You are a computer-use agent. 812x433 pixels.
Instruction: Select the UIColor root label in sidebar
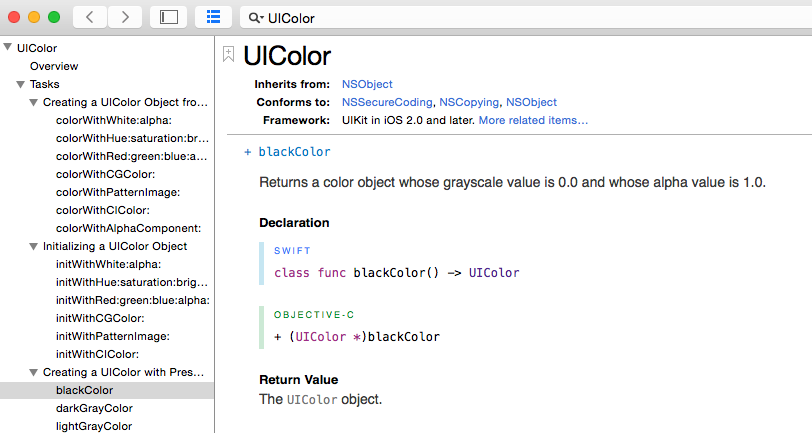pos(37,48)
